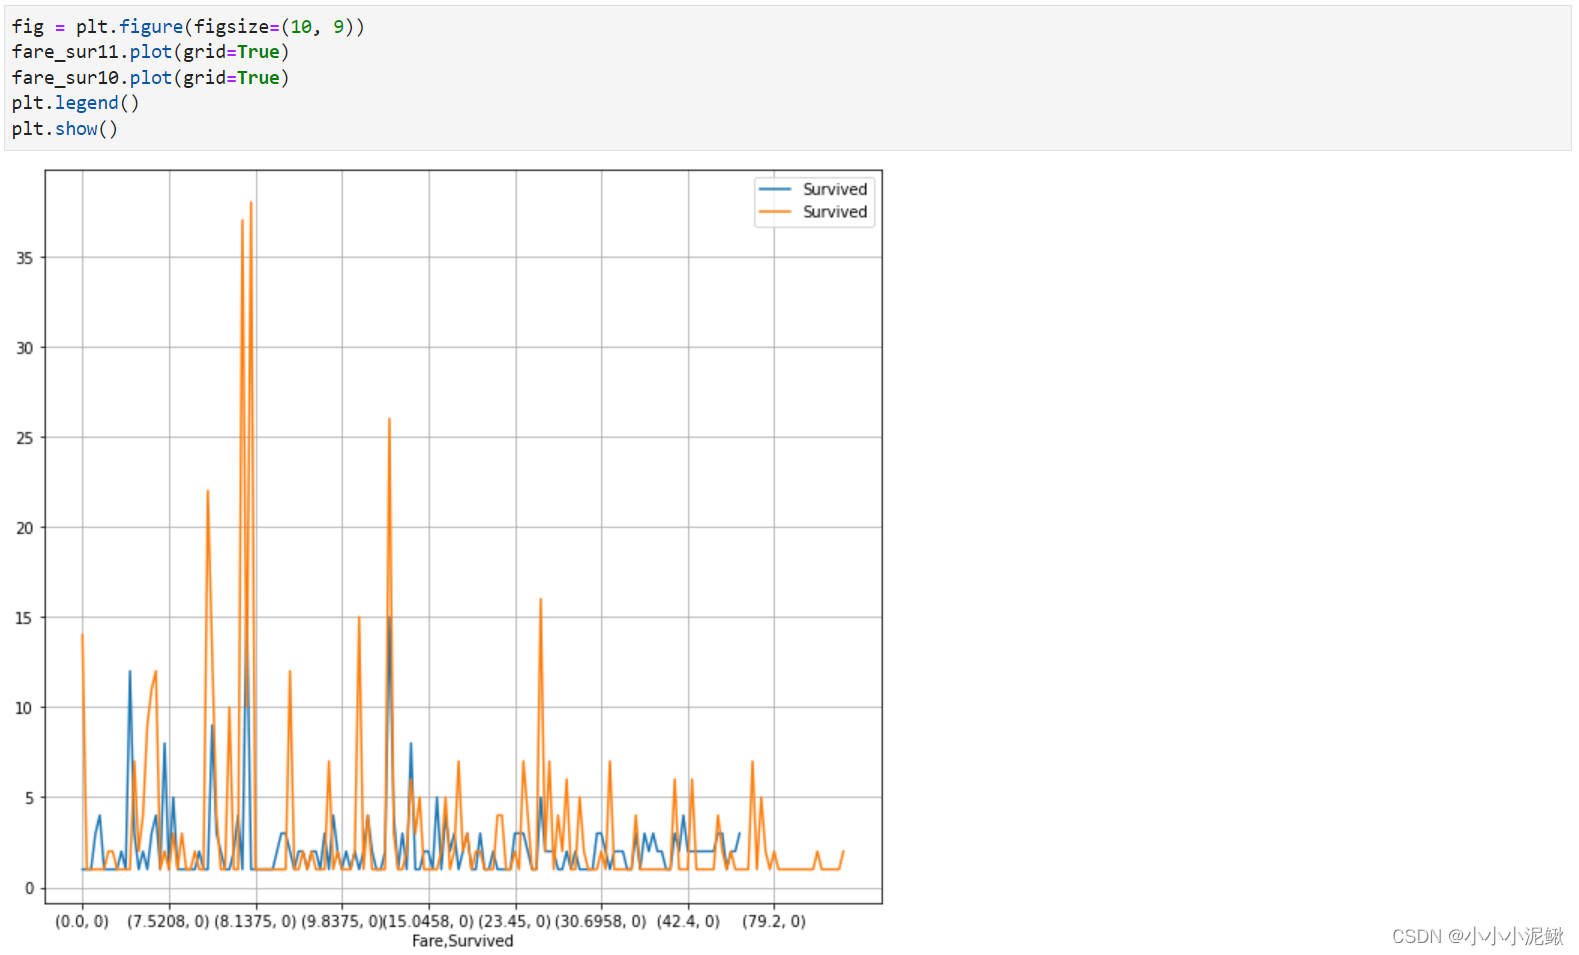
Task: Click the y-axis tick label '15'
Action: pos(24,618)
